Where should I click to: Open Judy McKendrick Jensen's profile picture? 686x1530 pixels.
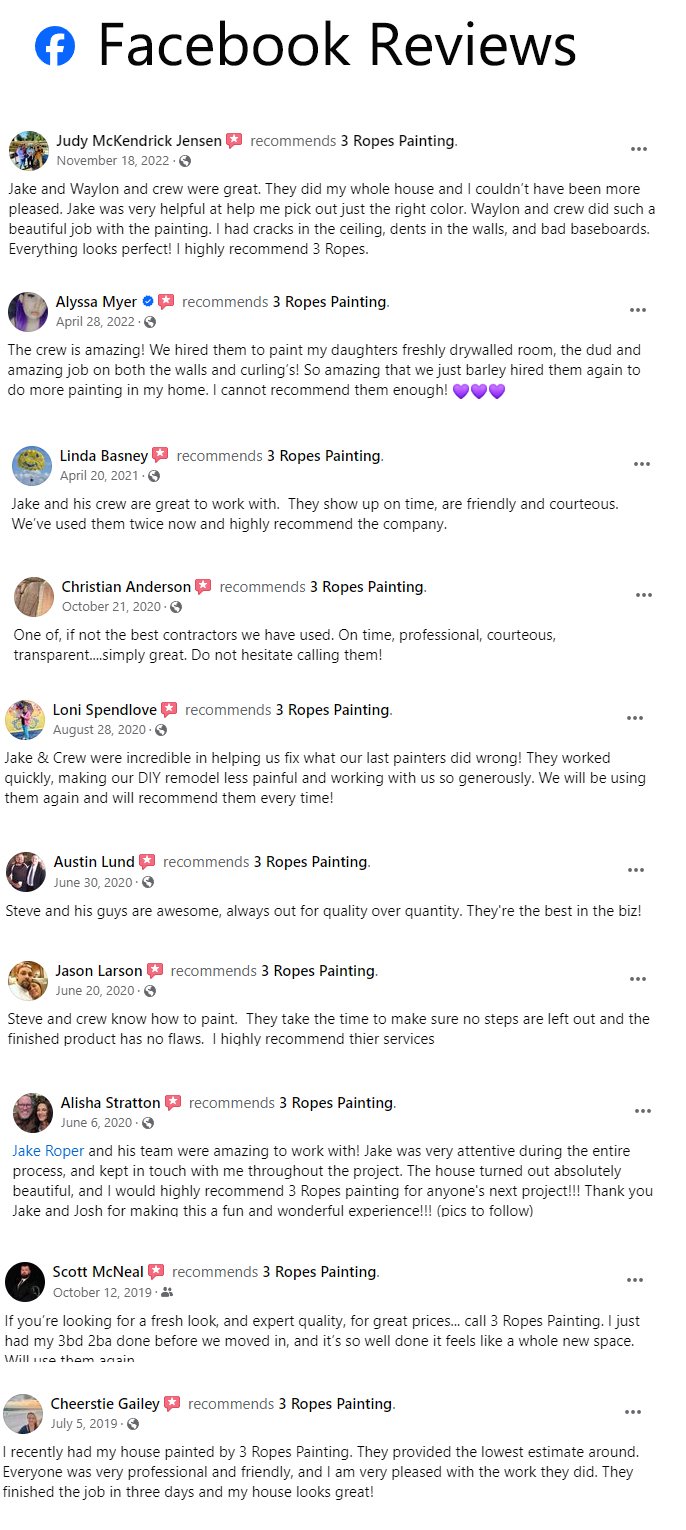(x=29, y=151)
